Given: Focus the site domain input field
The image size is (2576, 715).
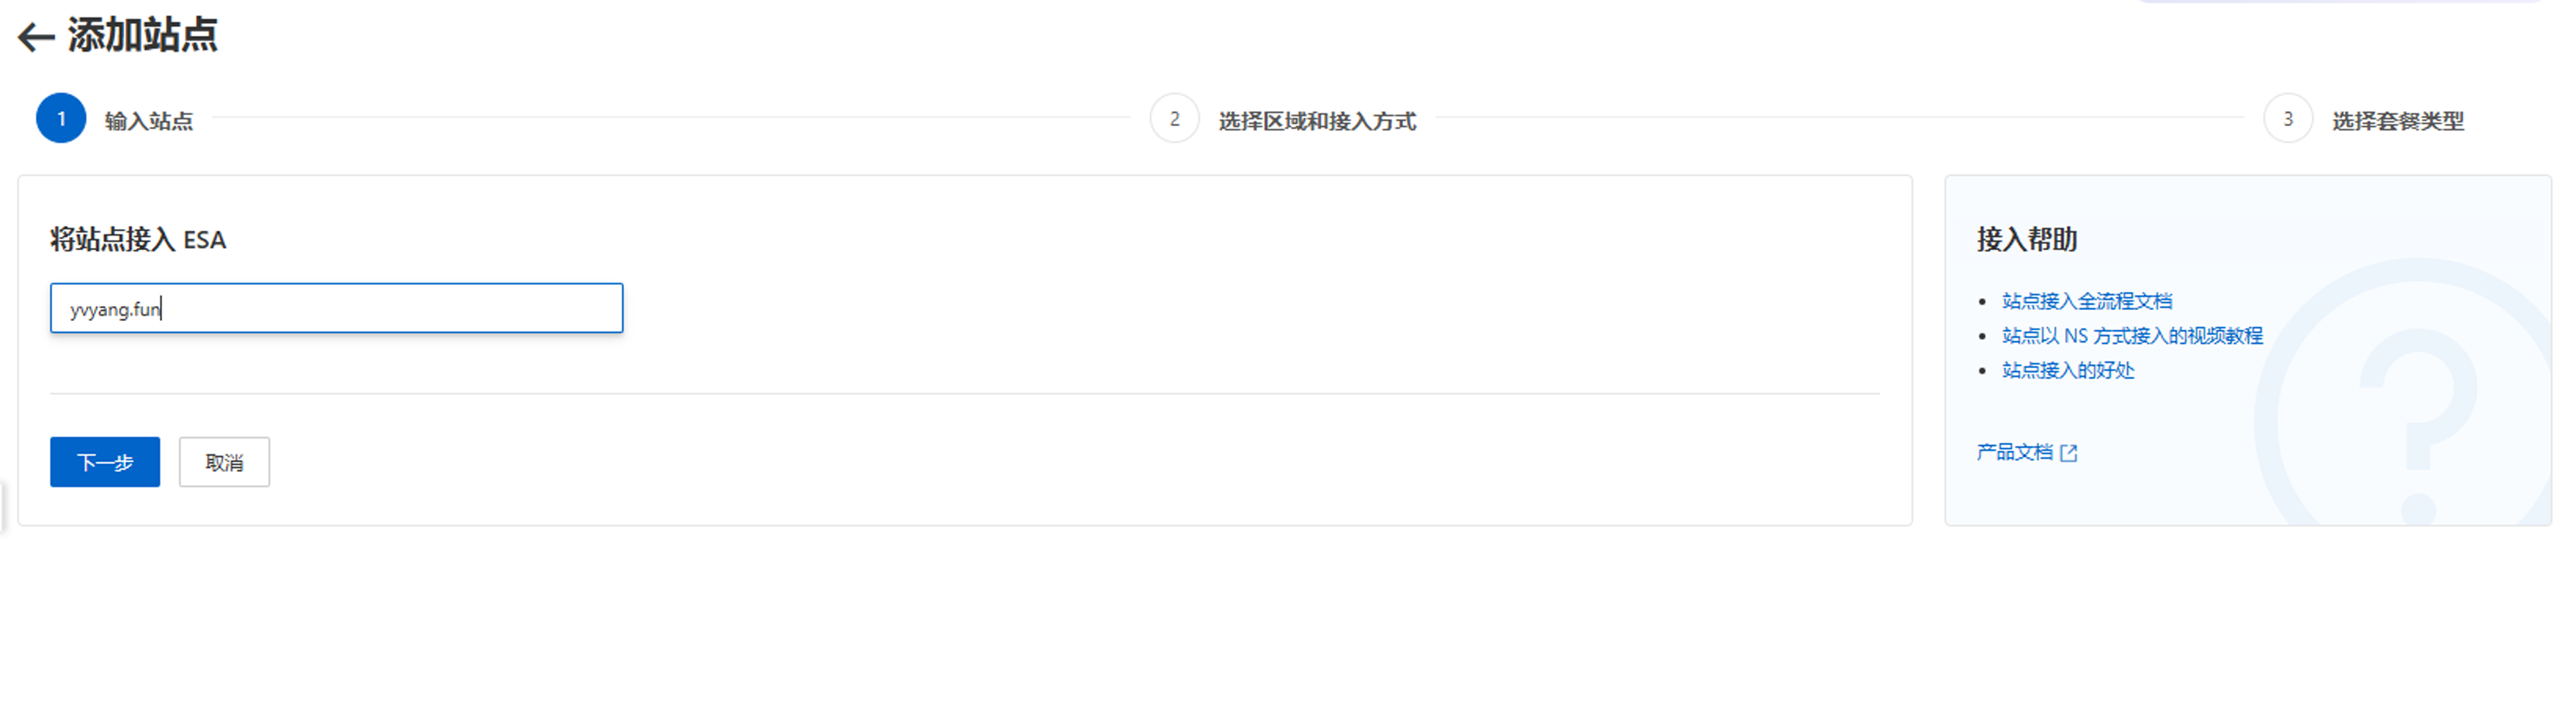Looking at the screenshot, I should (x=336, y=308).
